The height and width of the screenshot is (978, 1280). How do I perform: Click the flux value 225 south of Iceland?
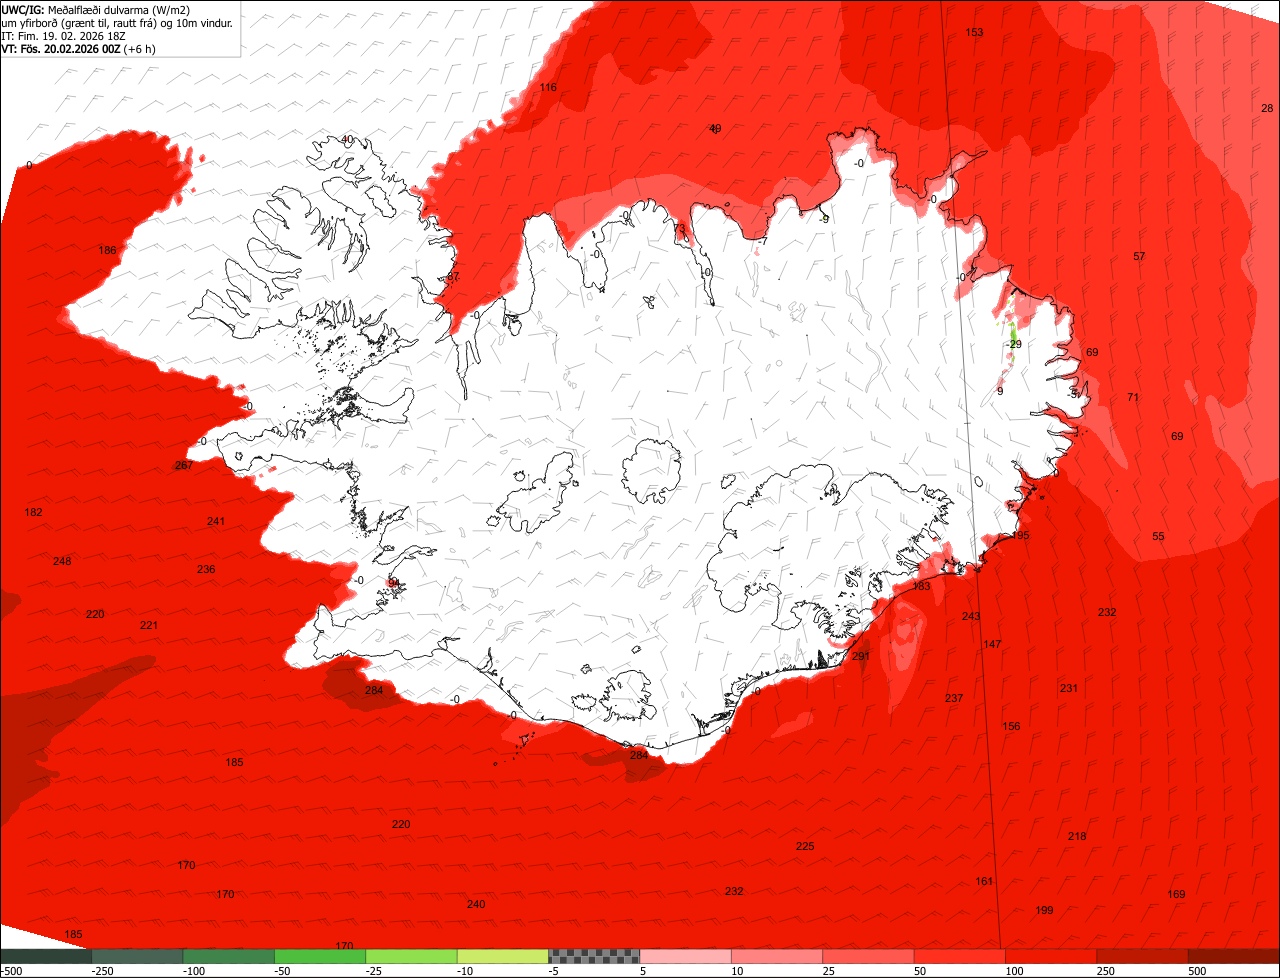(805, 846)
